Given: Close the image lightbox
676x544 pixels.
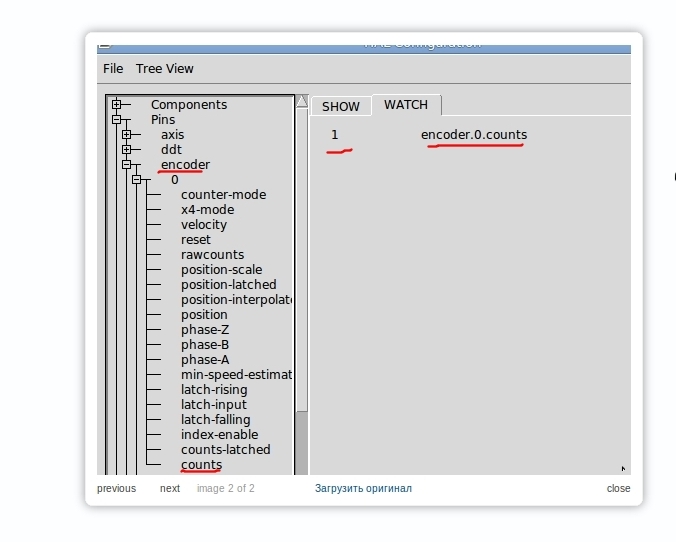Looking at the screenshot, I should point(618,488).
